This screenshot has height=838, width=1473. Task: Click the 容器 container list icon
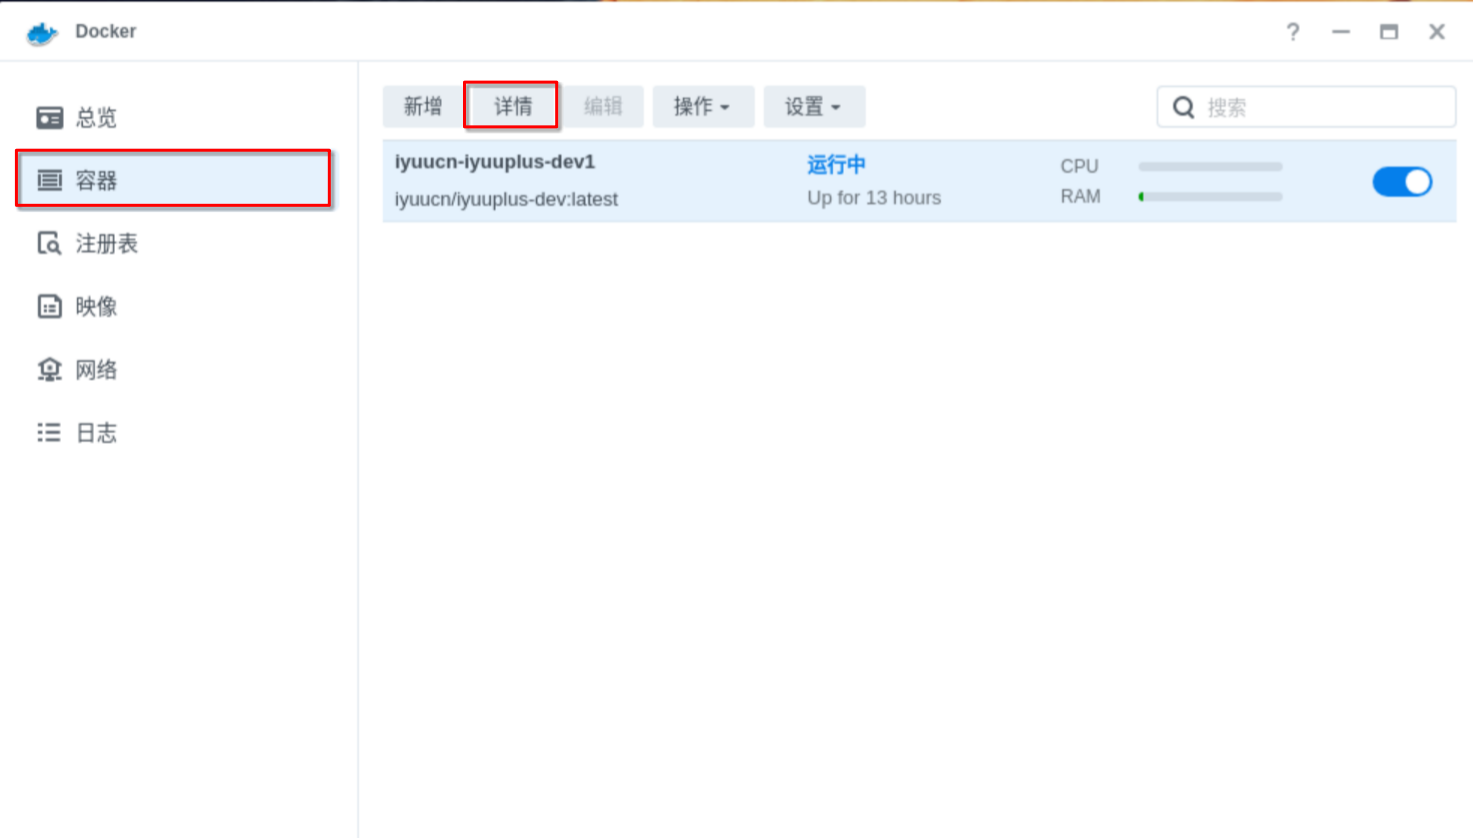tap(49, 180)
